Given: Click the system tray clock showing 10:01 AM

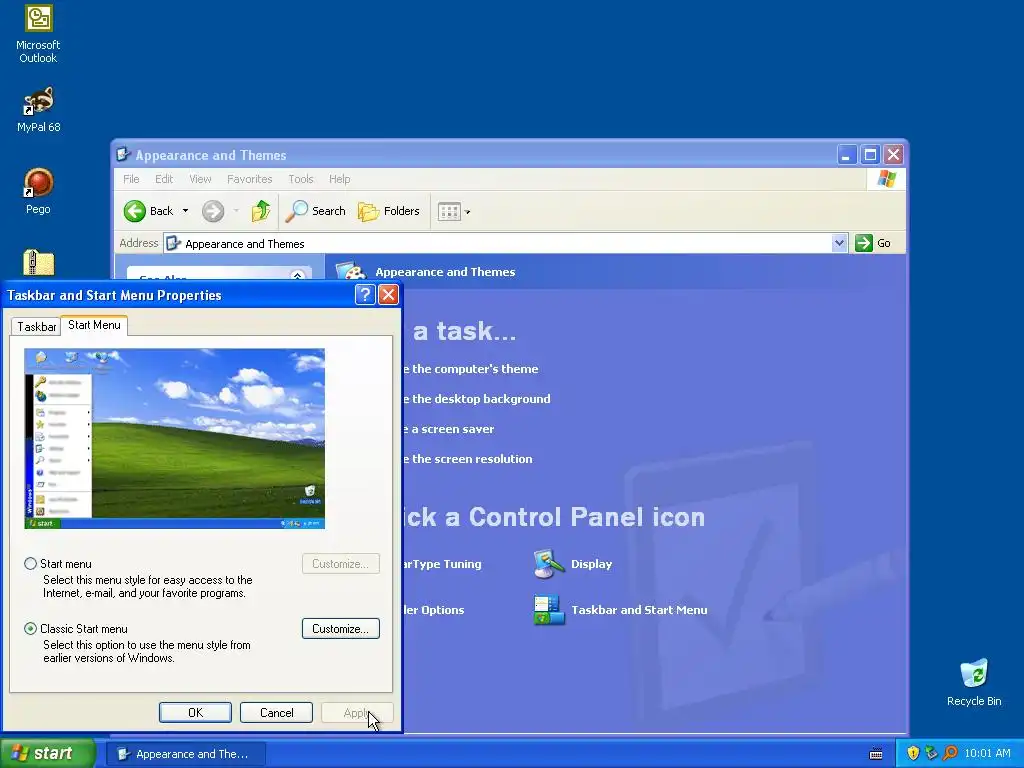Looking at the screenshot, I should tap(987, 753).
